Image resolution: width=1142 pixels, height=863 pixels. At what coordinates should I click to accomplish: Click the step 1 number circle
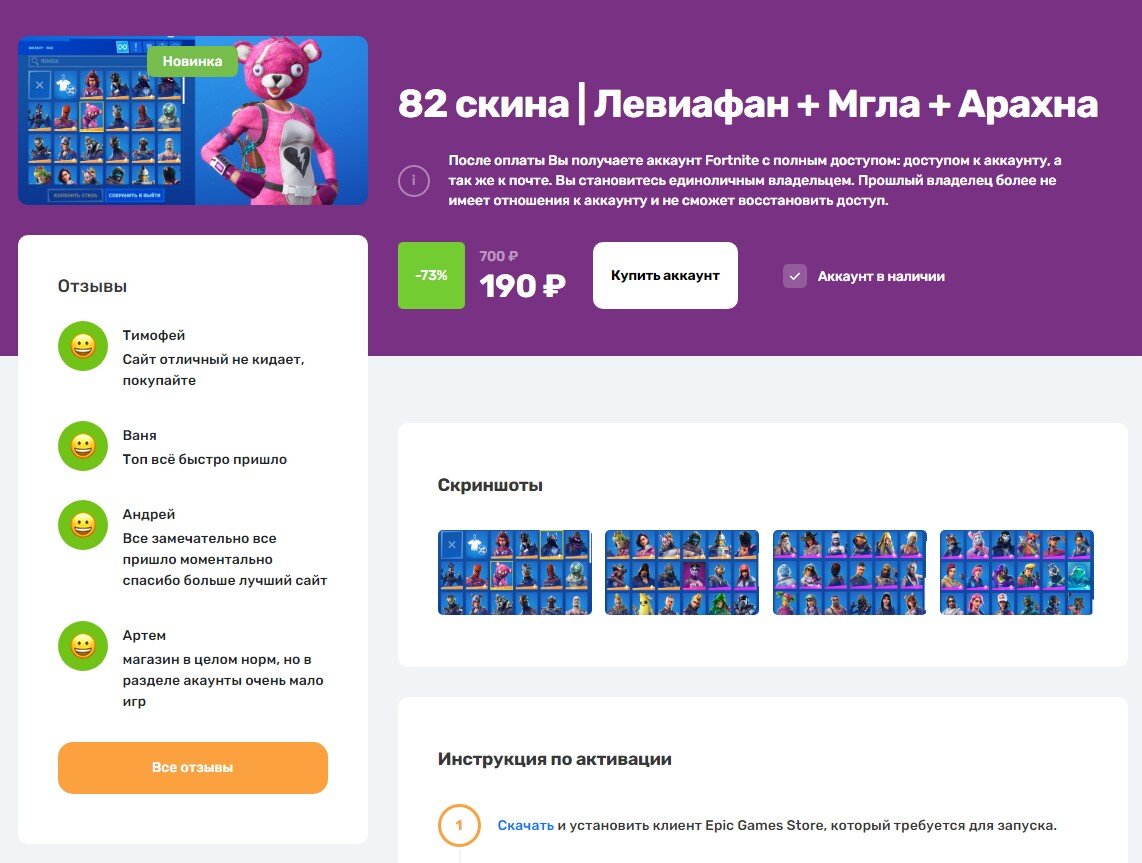[459, 825]
